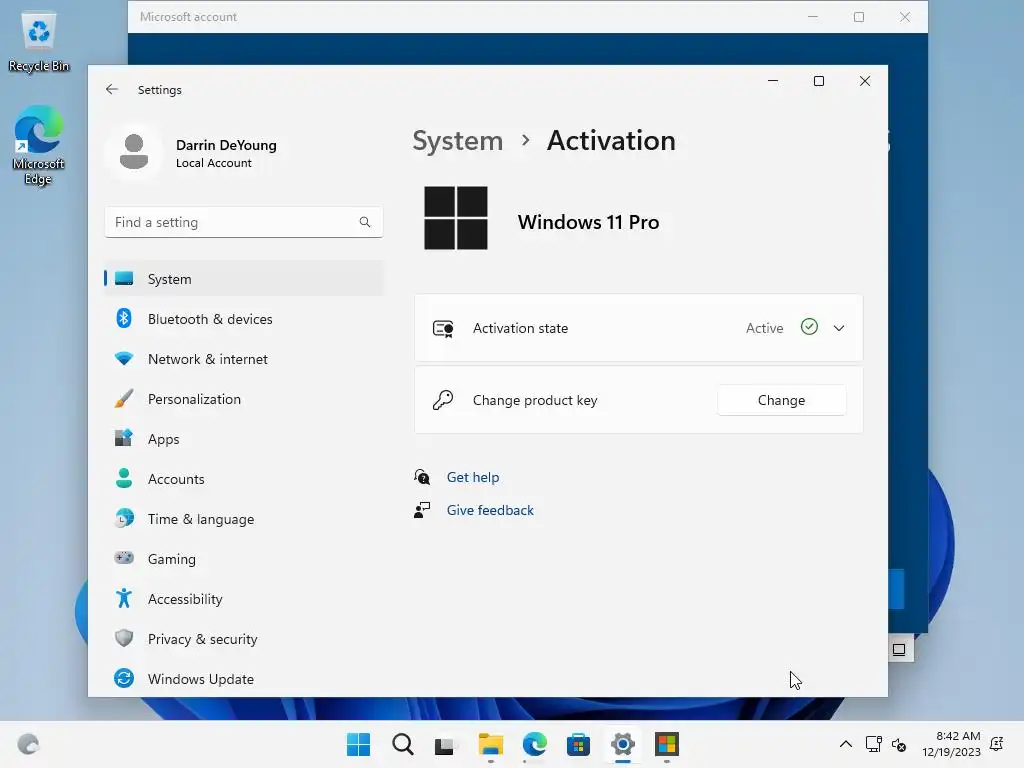Click the Get help headset icon

coord(422,477)
